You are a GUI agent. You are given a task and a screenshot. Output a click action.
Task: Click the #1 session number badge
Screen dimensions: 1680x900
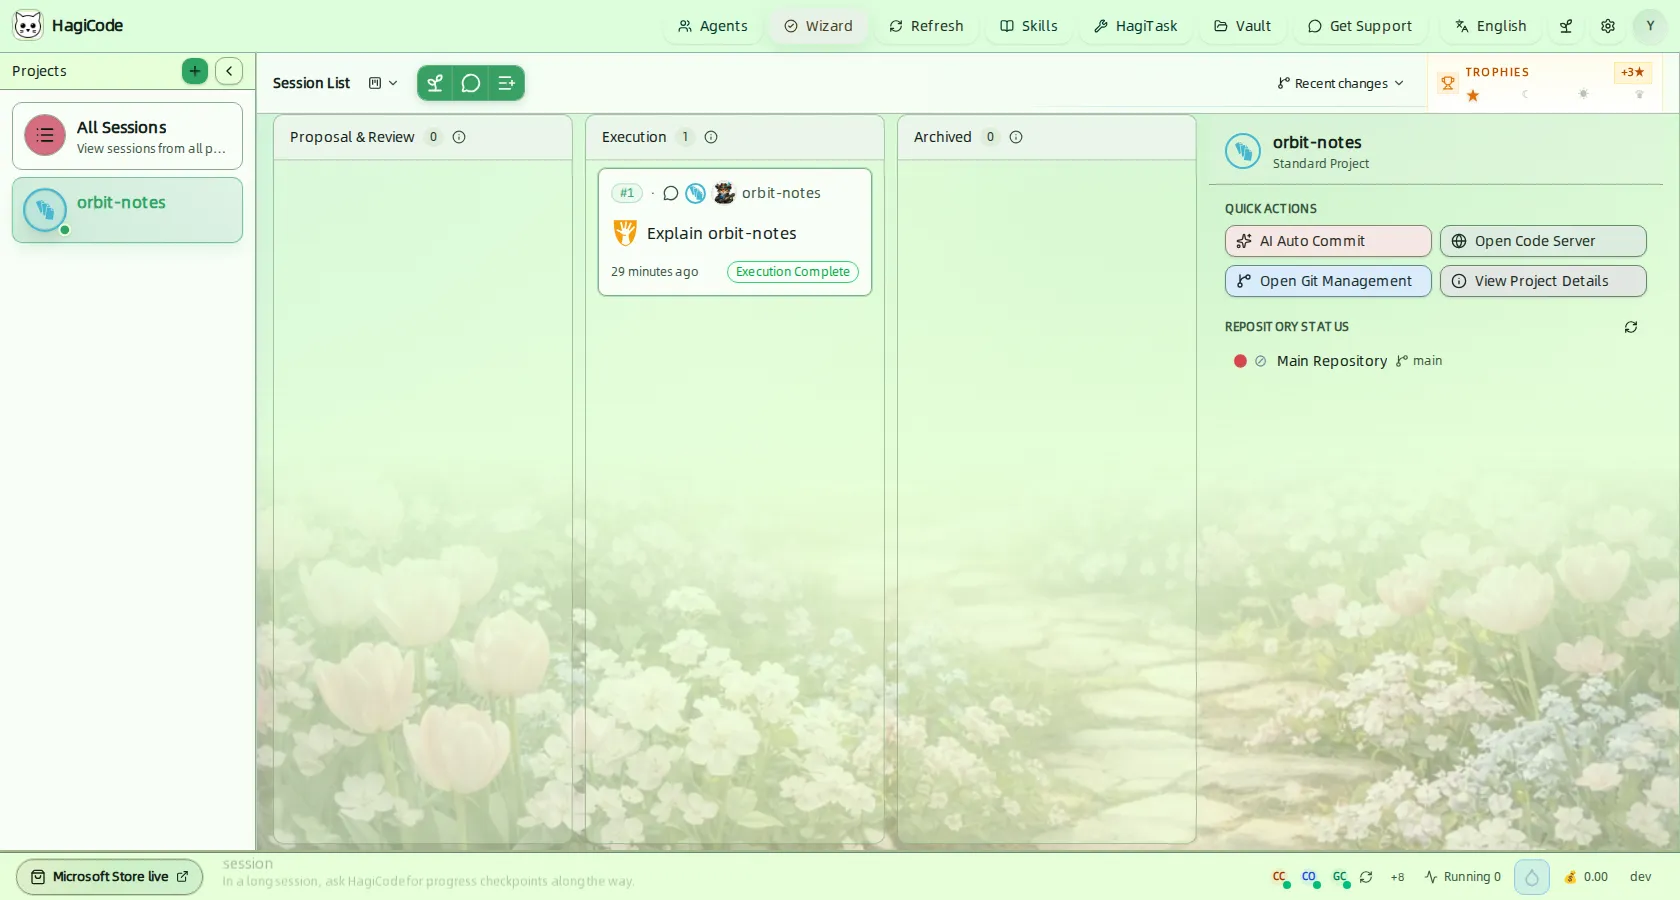[627, 193]
